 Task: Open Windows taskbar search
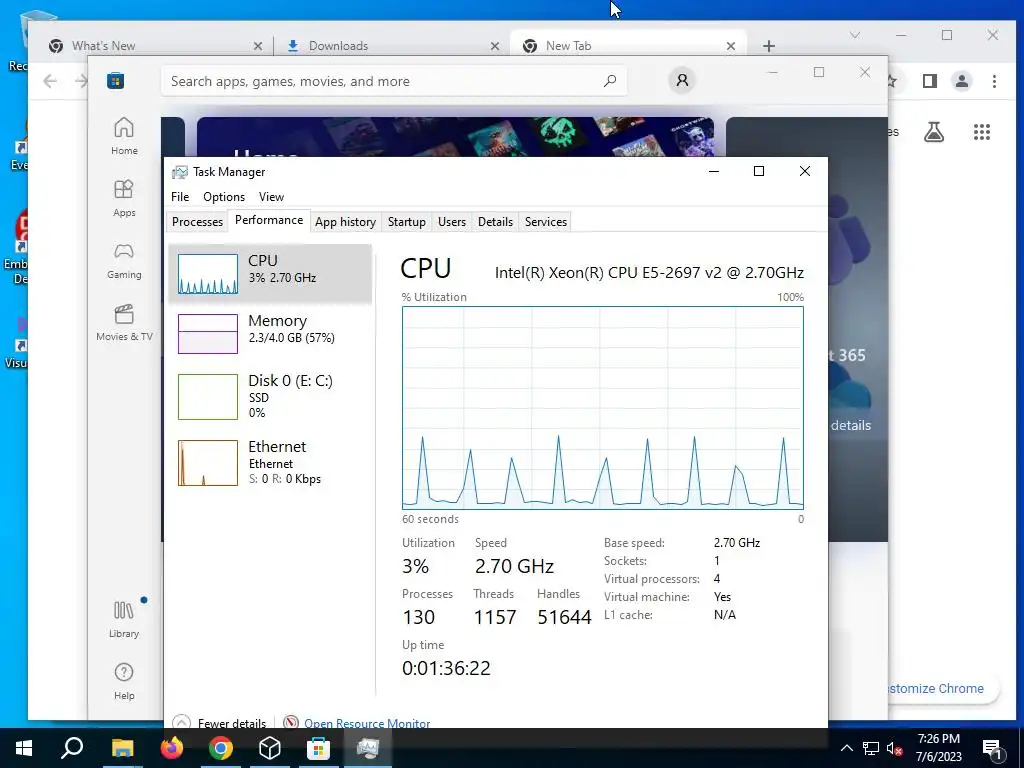pyautogui.click(x=72, y=748)
